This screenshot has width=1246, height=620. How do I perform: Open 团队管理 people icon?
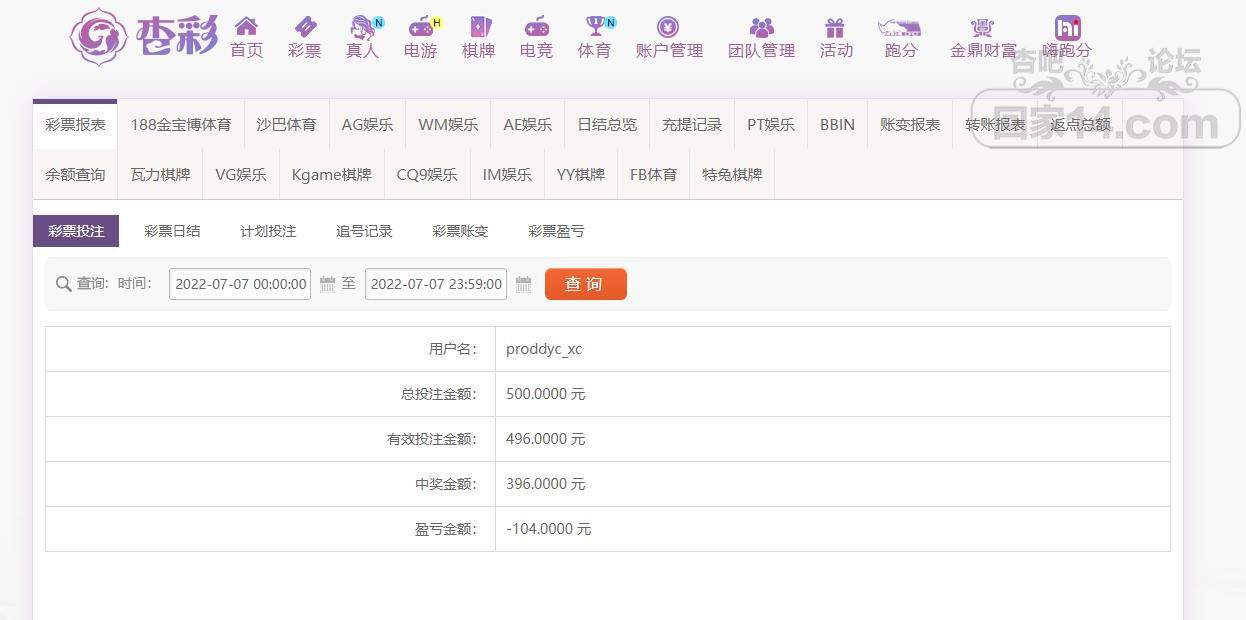coord(761,27)
